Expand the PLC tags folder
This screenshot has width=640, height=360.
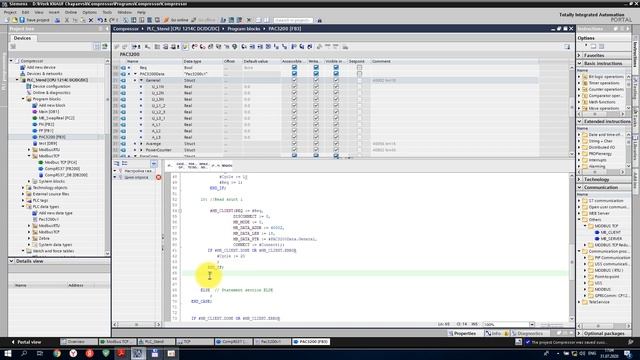click(23, 200)
